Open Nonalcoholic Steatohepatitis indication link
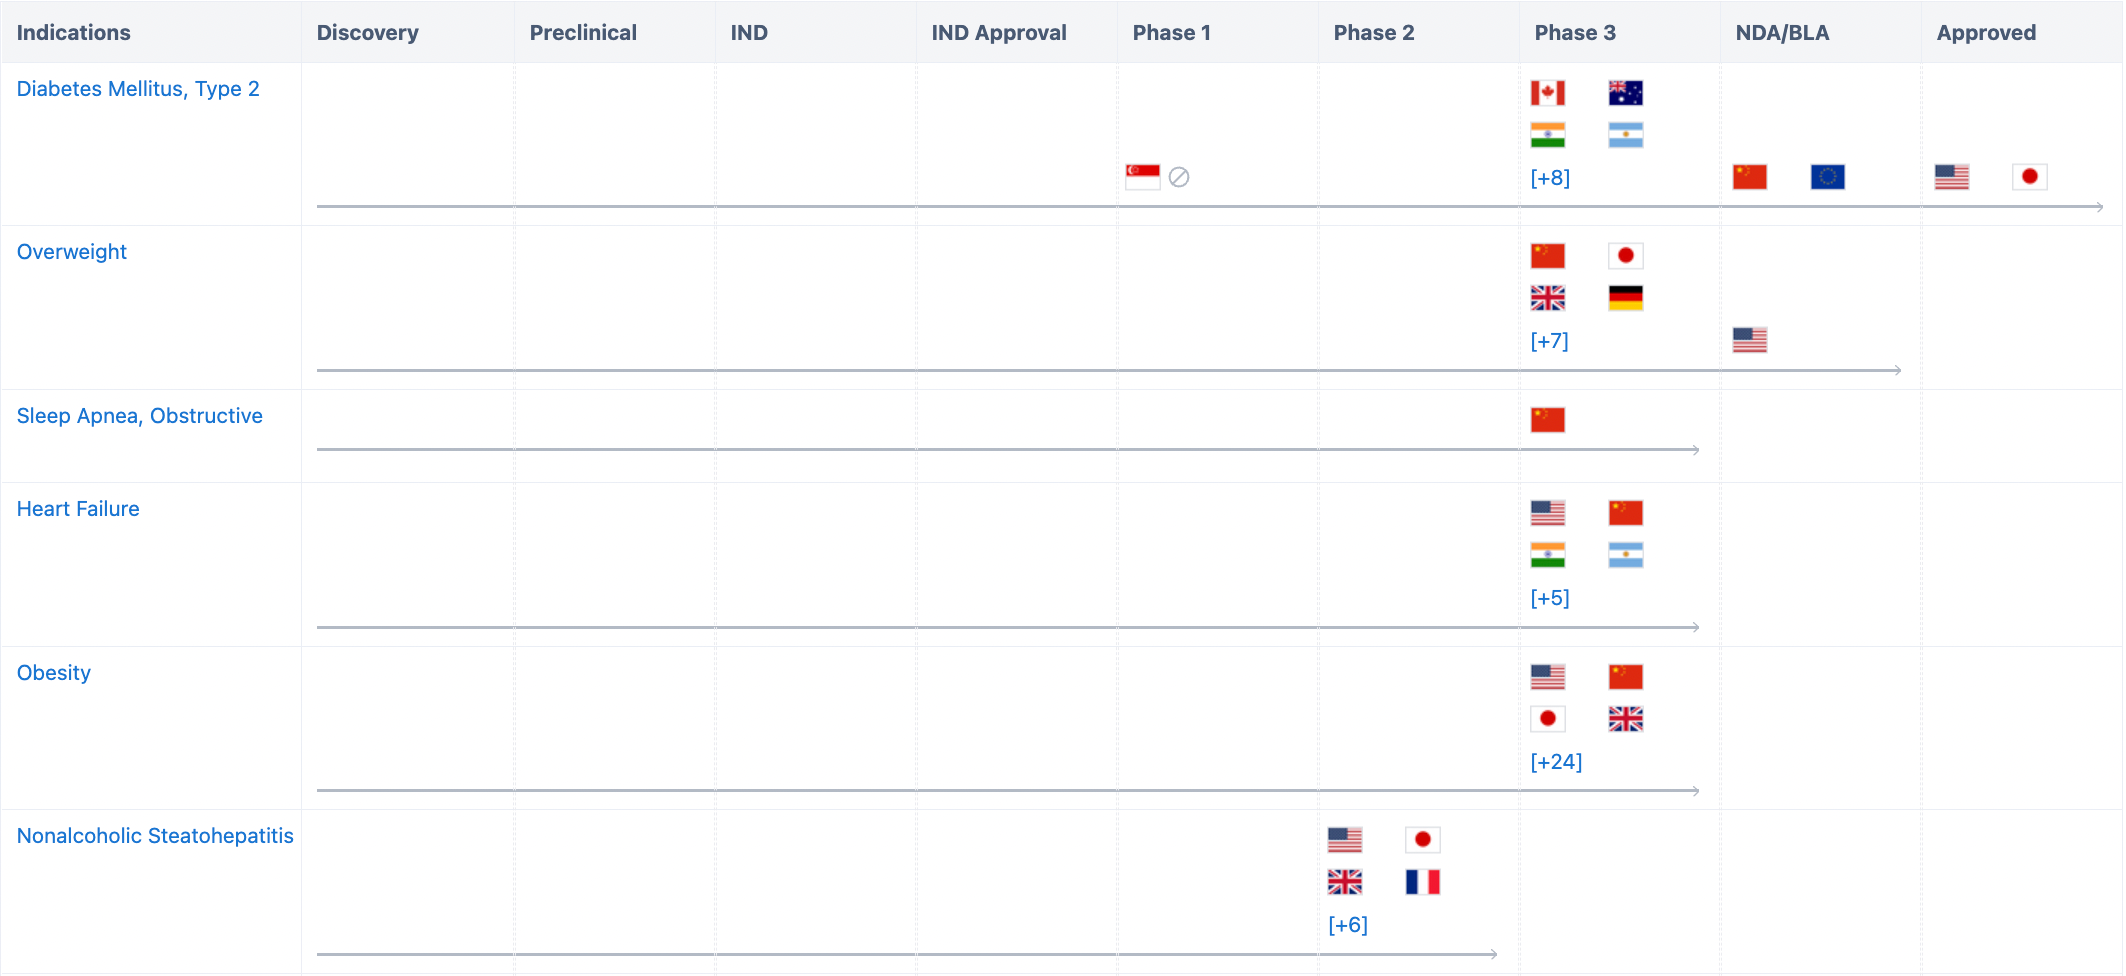The width and height of the screenshot is (2126, 976). tap(155, 836)
